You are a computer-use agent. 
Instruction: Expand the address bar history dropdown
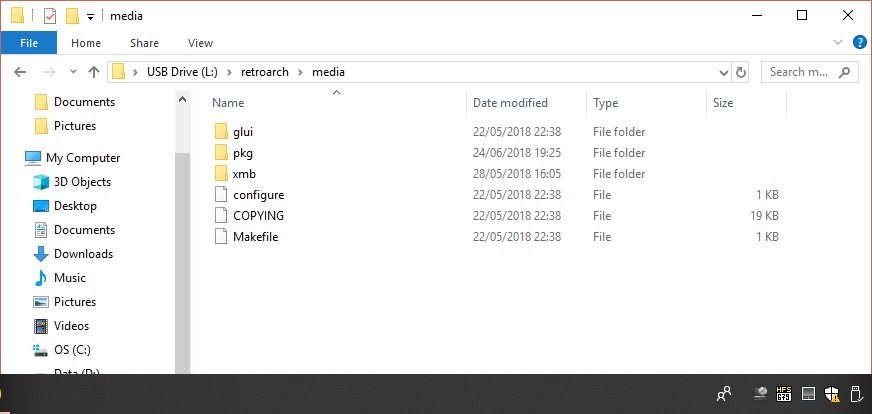724,72
